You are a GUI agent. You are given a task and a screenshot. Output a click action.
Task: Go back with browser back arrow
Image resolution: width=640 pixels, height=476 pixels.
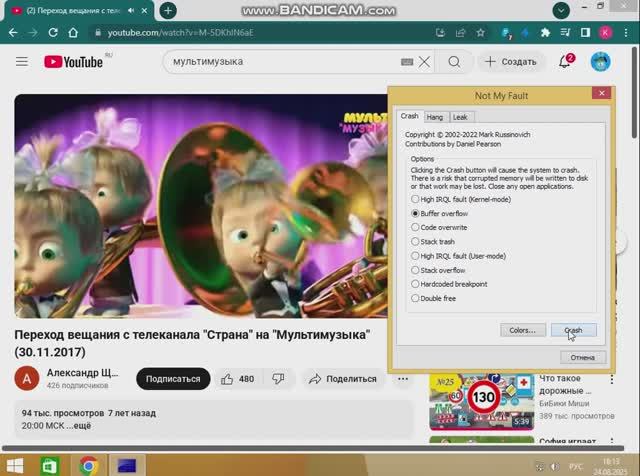13,33
